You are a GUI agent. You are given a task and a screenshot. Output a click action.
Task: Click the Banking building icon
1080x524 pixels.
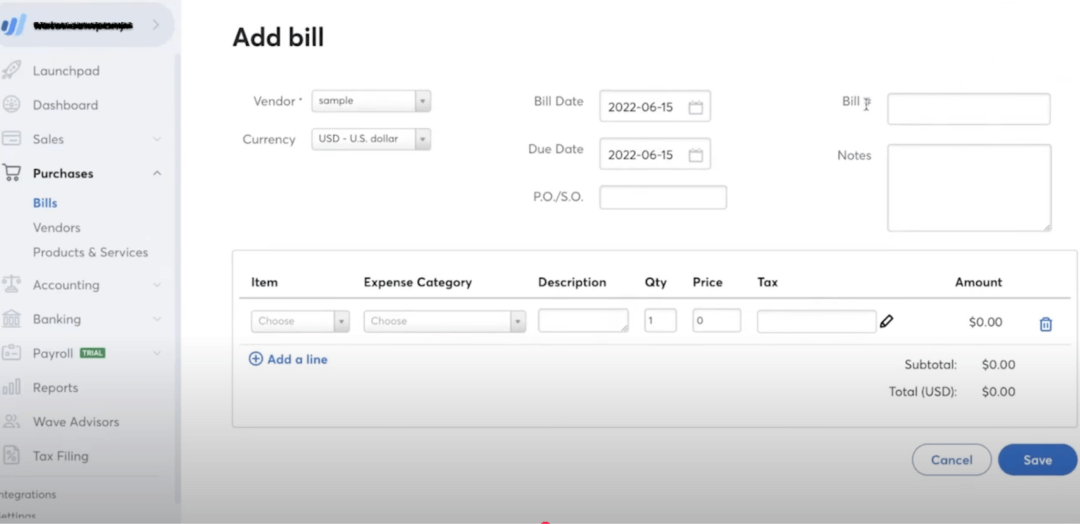pyautogui.click(x=11, y=319)
